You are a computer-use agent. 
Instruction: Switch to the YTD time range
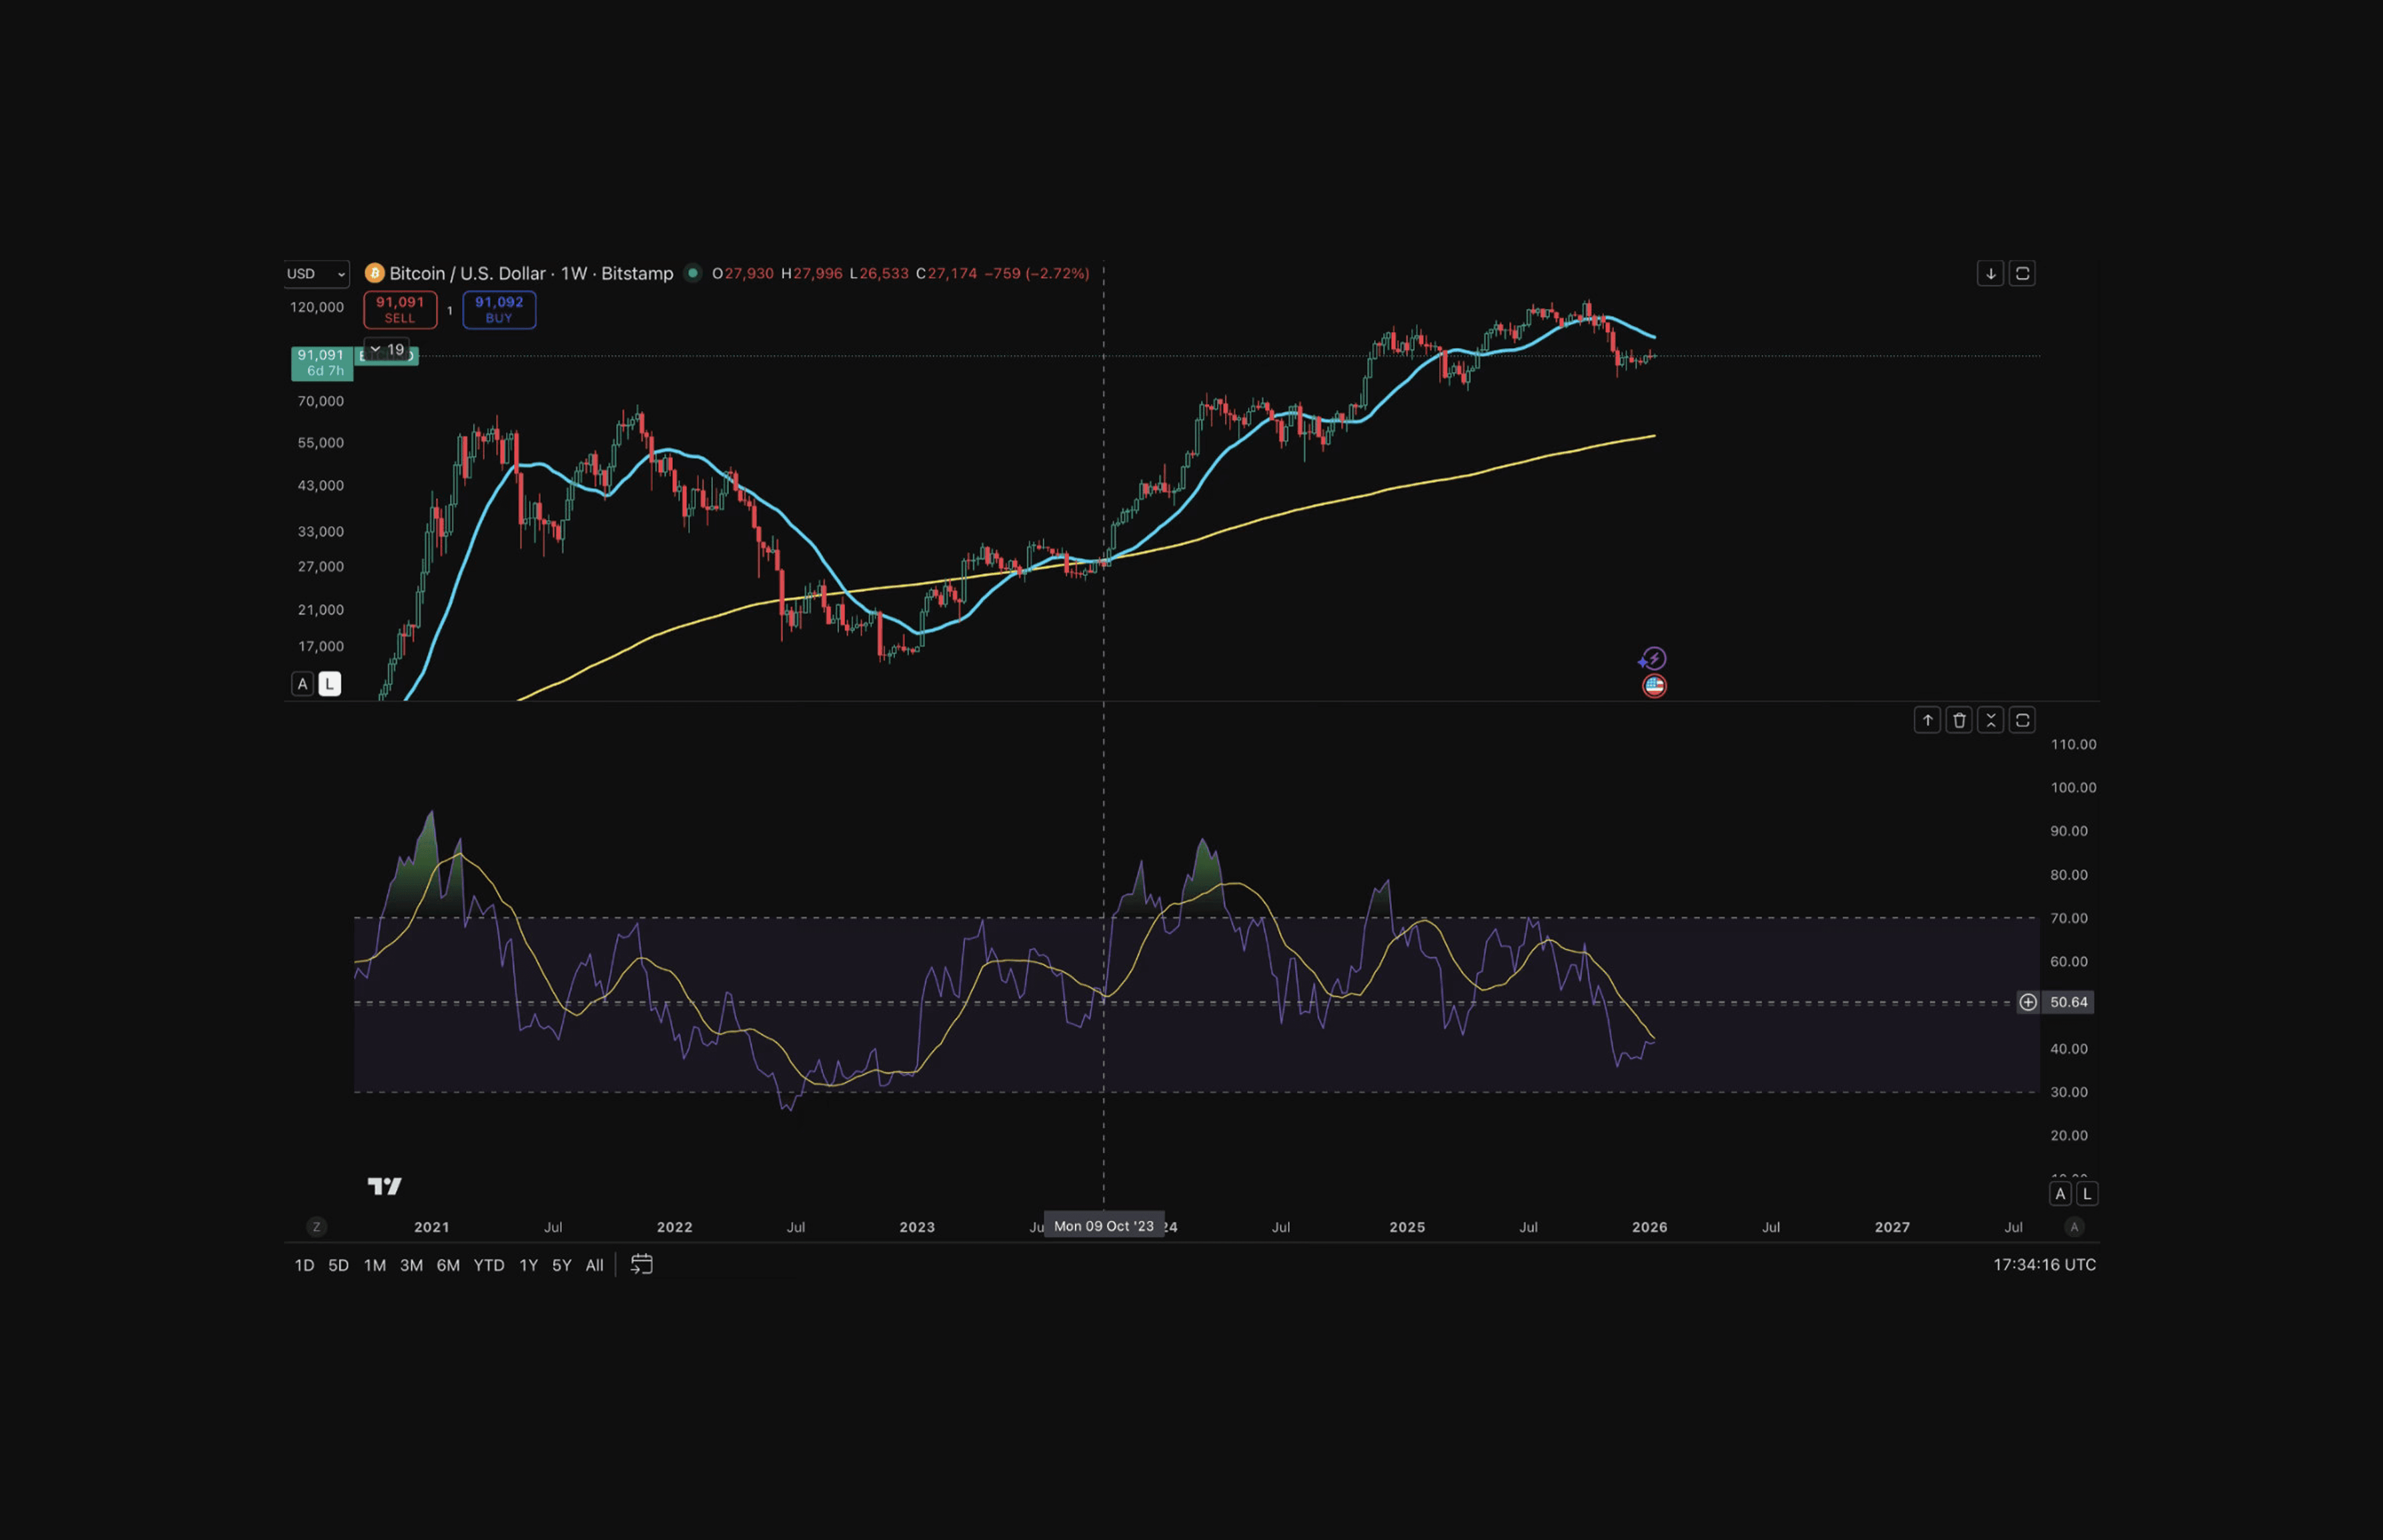488,1265
